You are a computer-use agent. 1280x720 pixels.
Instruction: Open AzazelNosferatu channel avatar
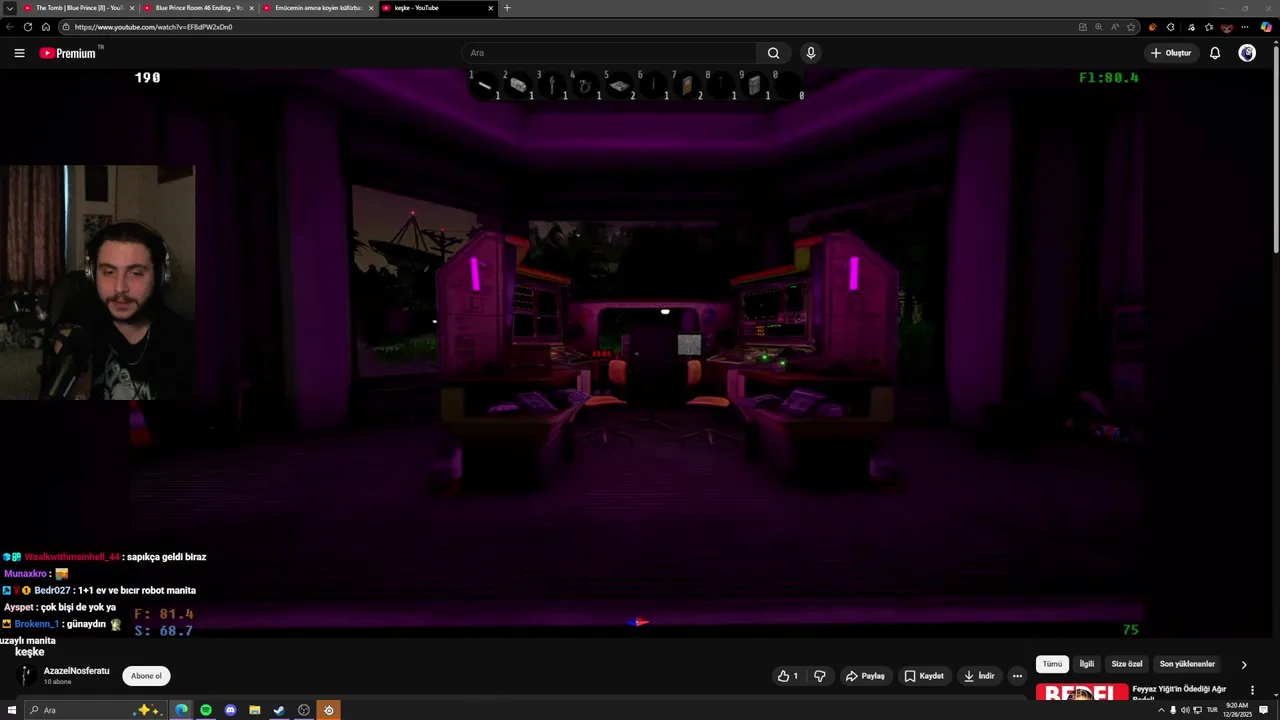(x=28, y=676)
